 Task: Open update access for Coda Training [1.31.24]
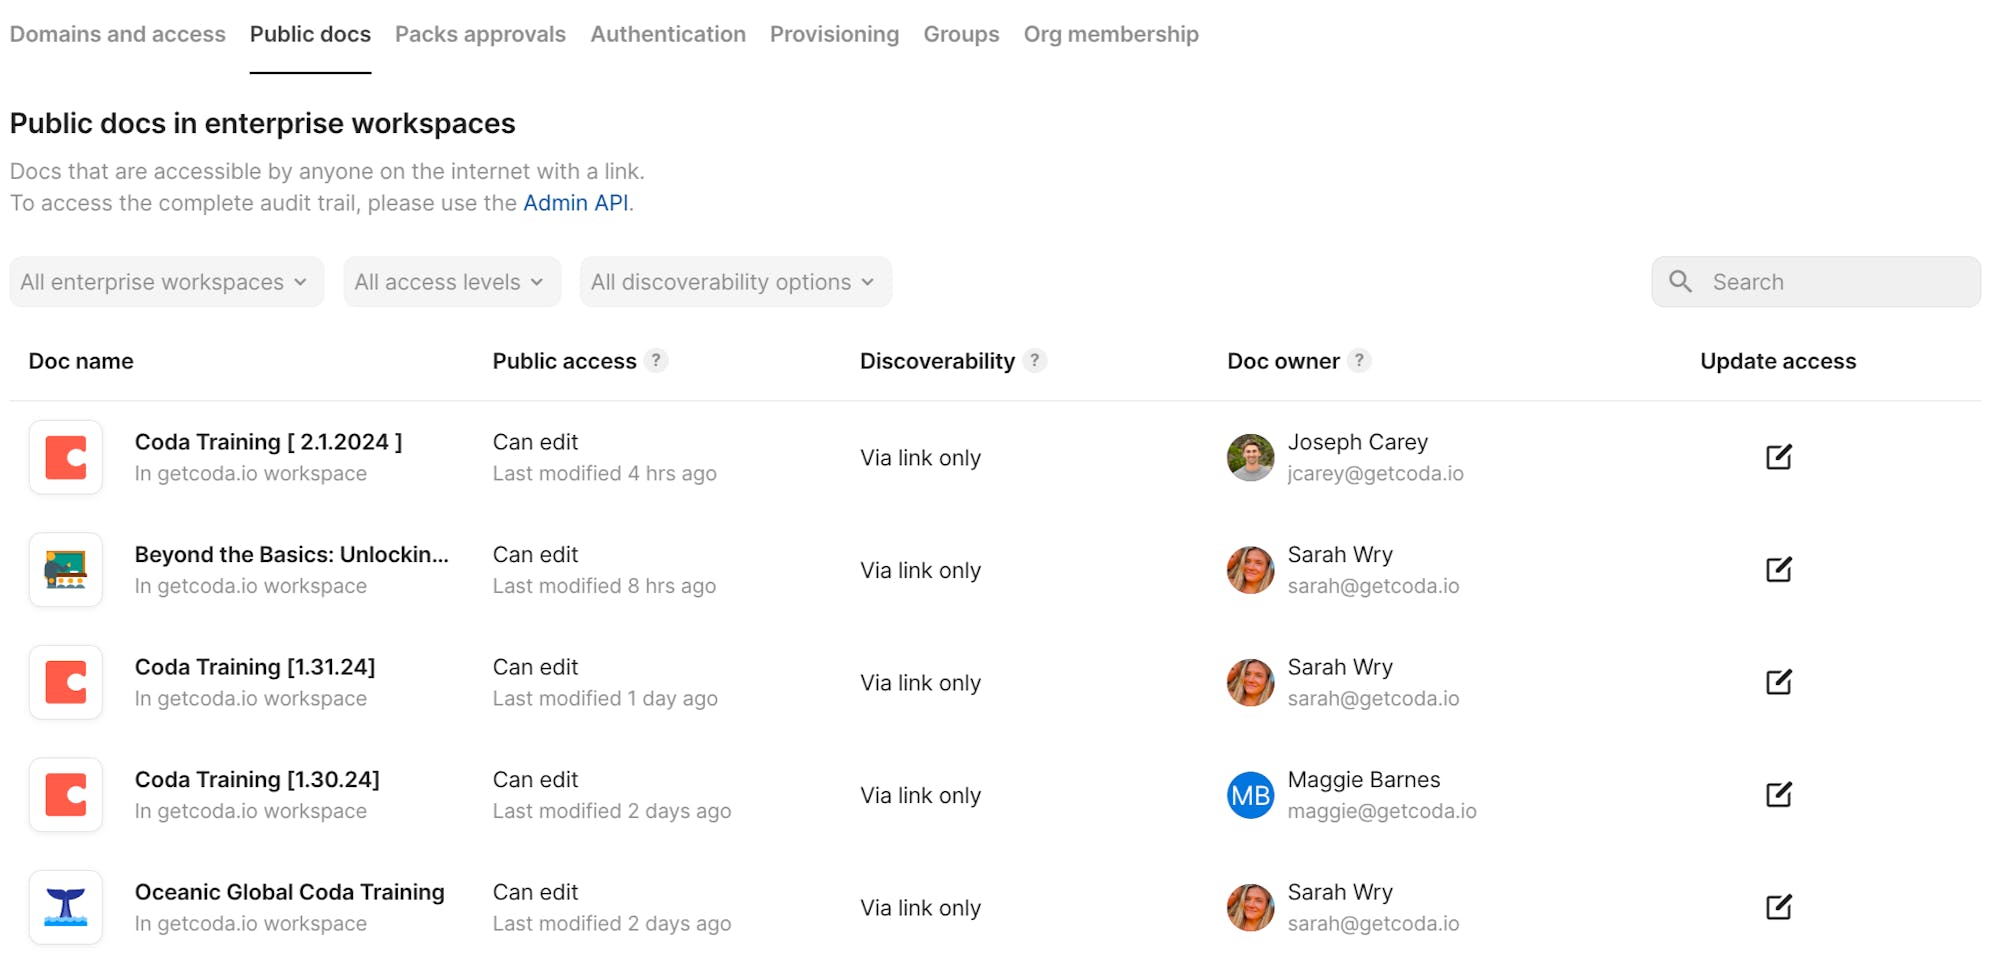point(1778,682)
